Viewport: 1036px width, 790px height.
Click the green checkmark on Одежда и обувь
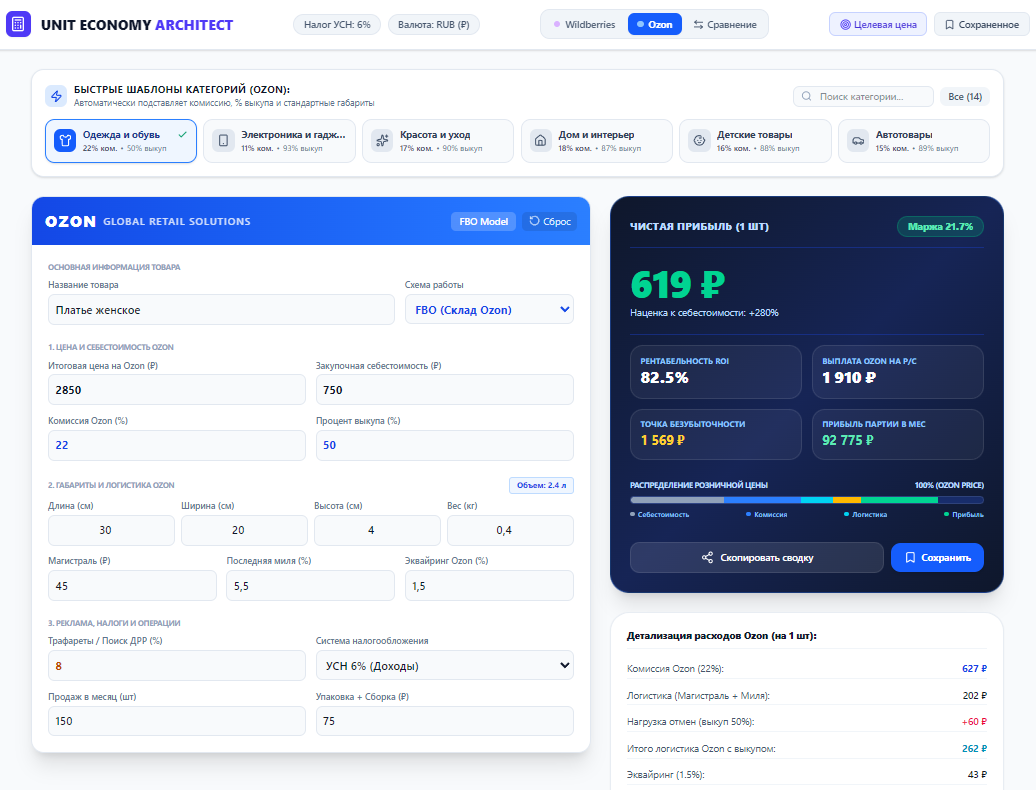pyautogui.click(x=182, y=134)
